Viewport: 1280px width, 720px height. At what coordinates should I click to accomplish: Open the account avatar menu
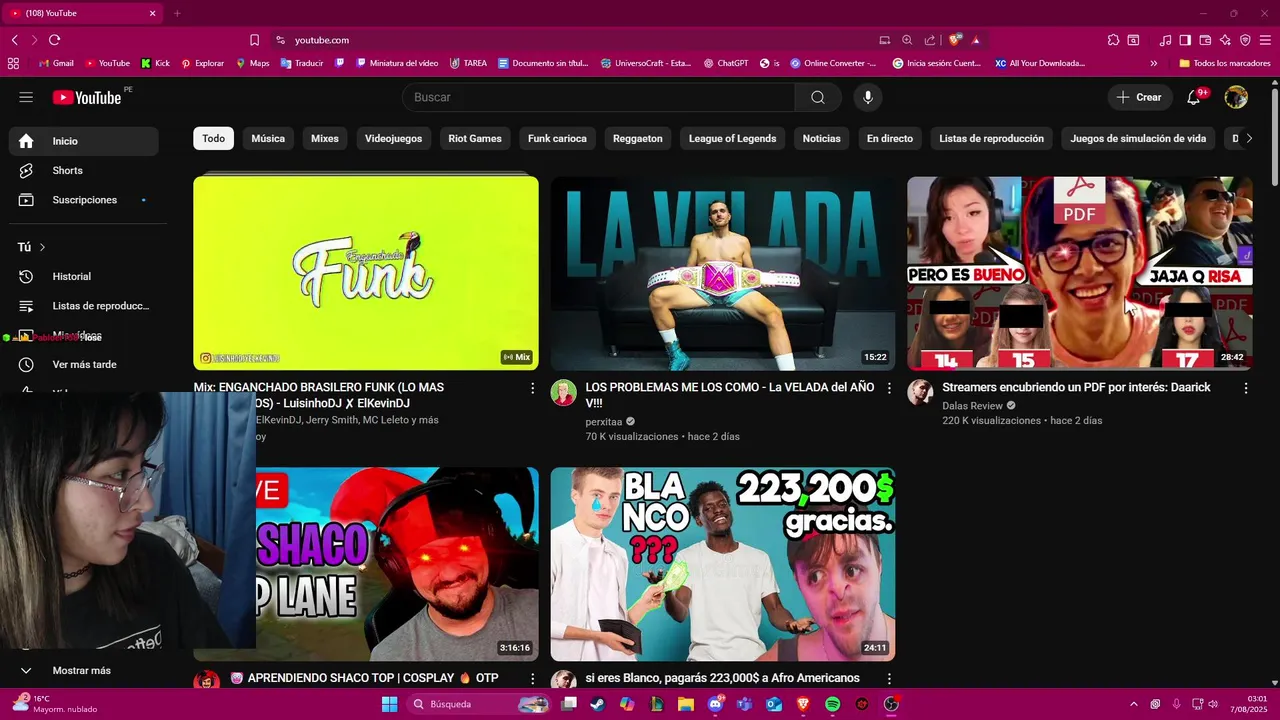pyautogui.click(x=1236, y=97)
